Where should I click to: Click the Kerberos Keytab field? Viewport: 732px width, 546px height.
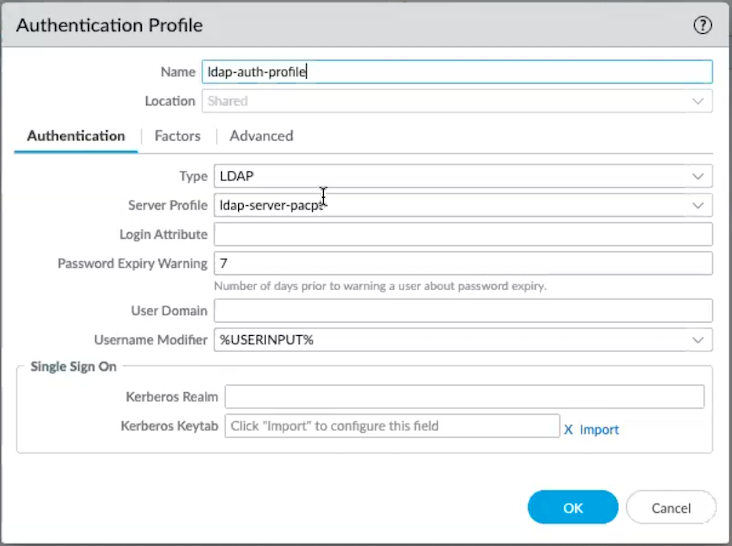point(392,426)
